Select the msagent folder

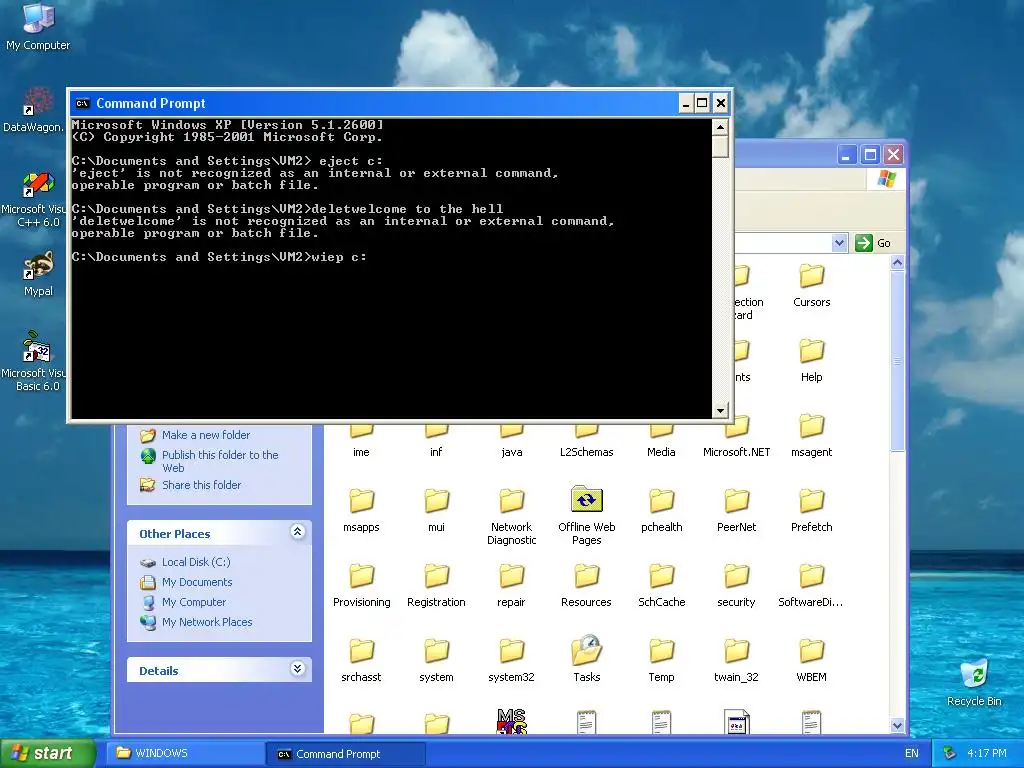[x=811, y=436]
